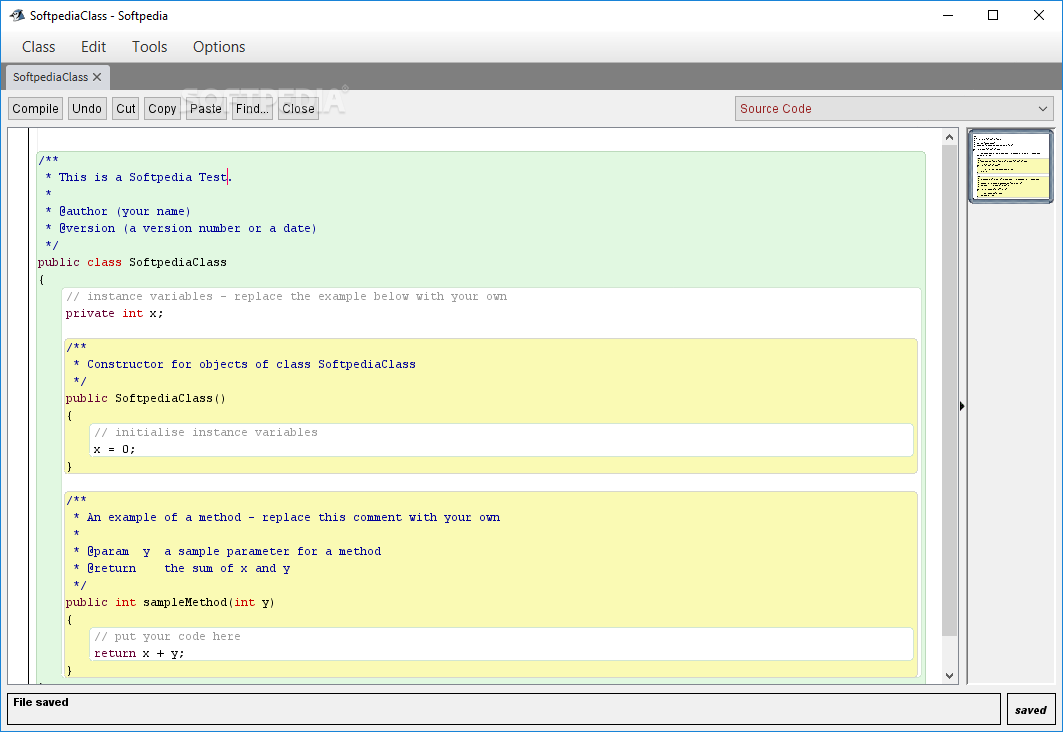Expand the Source Code dropdown

(x=894, y=108)
